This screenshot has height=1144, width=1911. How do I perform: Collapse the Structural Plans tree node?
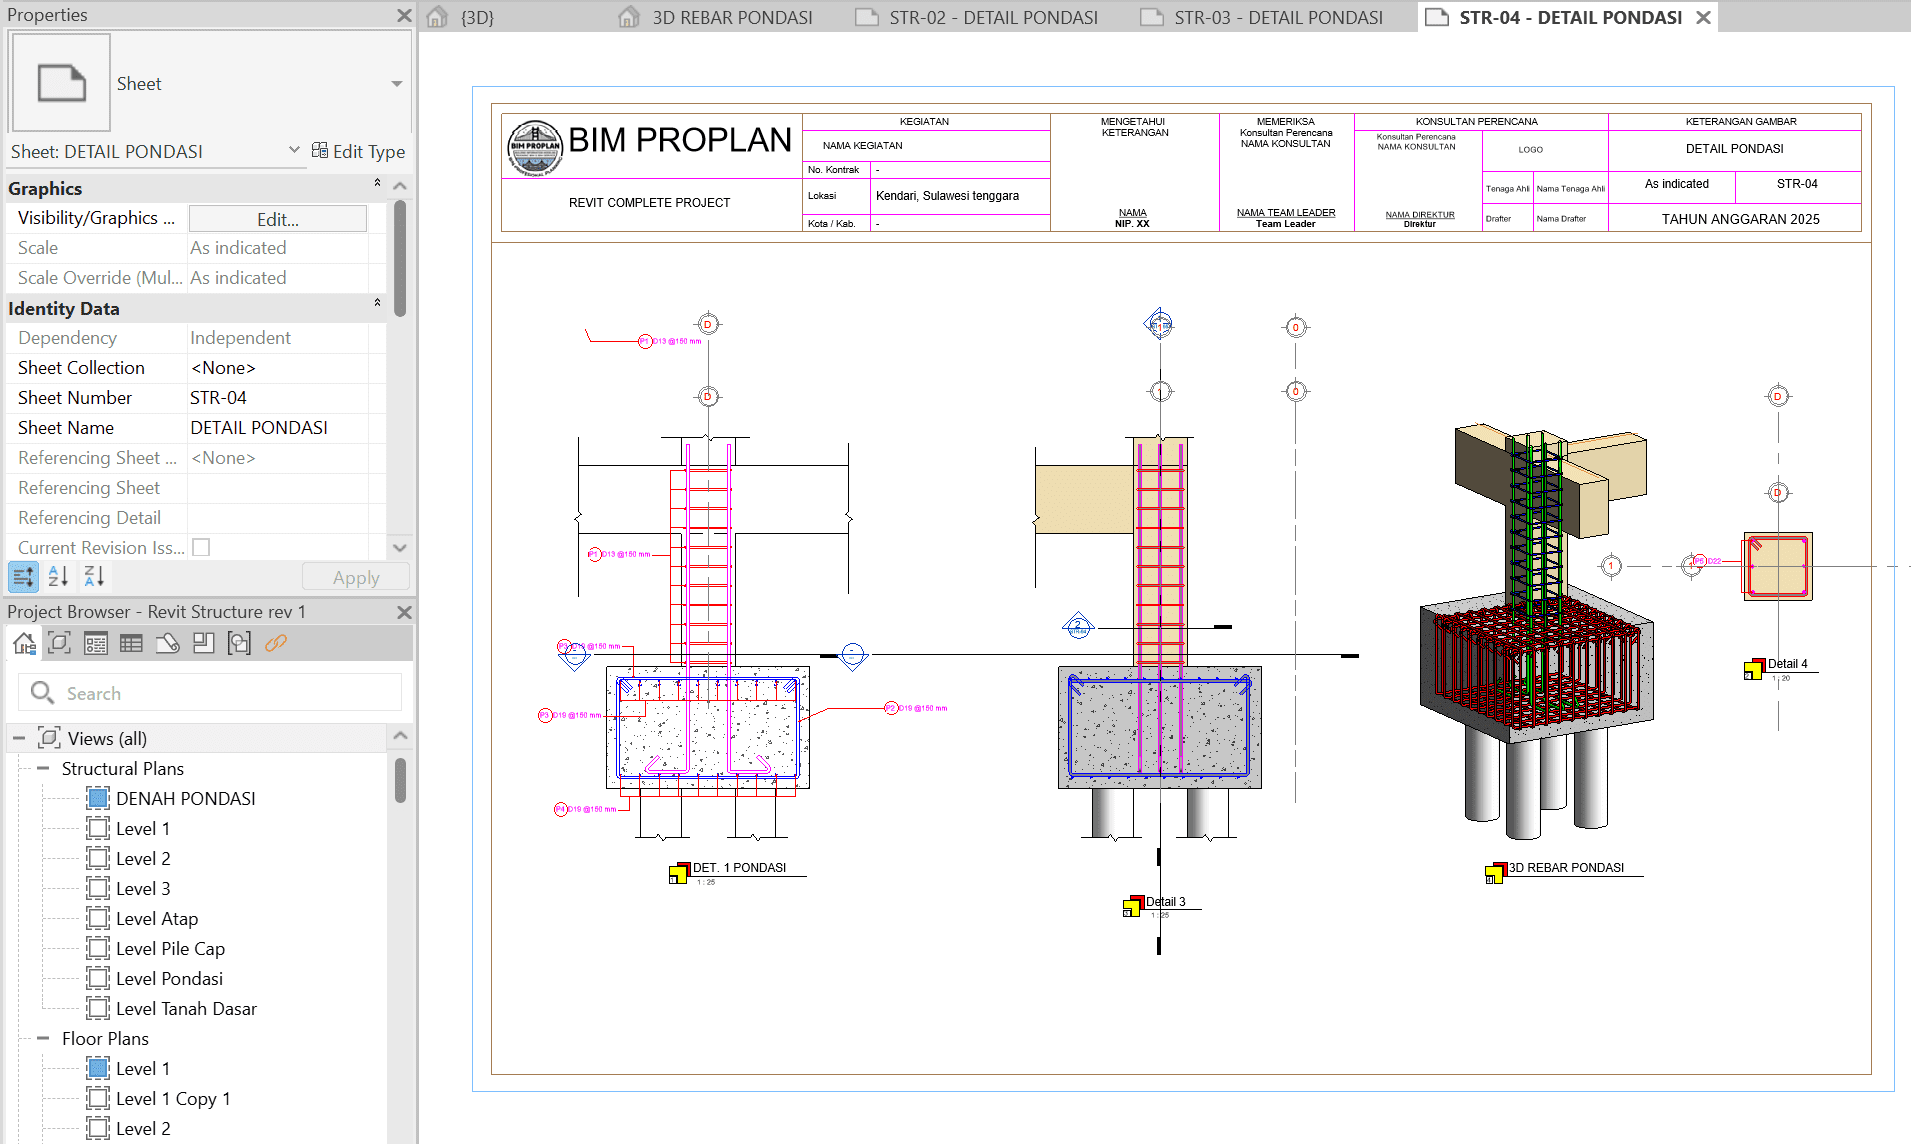point(43,768)
